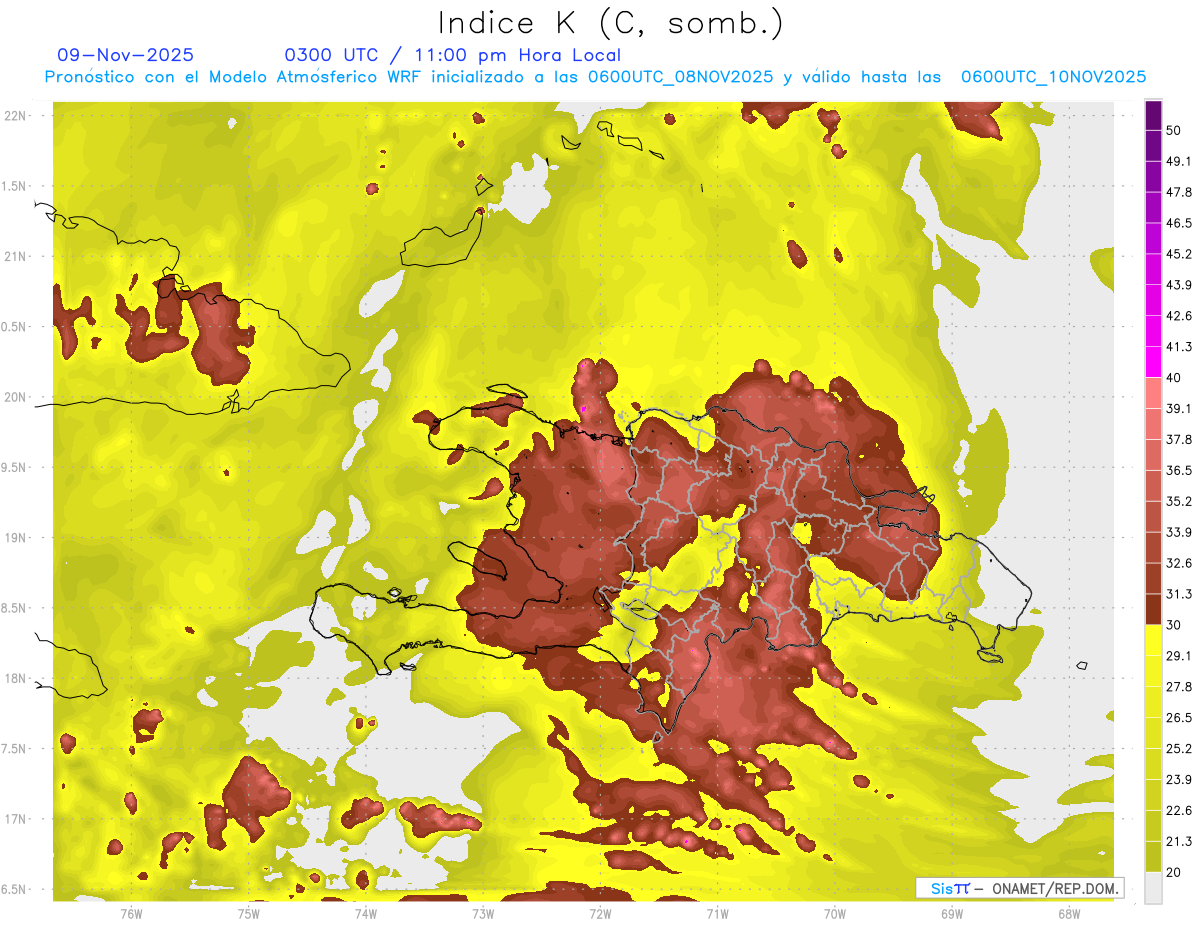Click the legend value '21.3'

point(1178,841)
